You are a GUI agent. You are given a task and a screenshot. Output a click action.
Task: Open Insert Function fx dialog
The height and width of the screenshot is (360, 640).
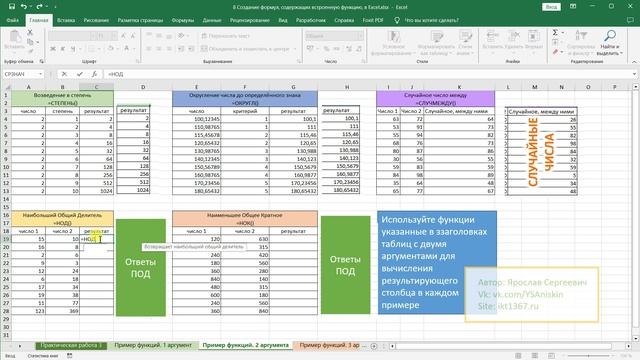(94, 74)
